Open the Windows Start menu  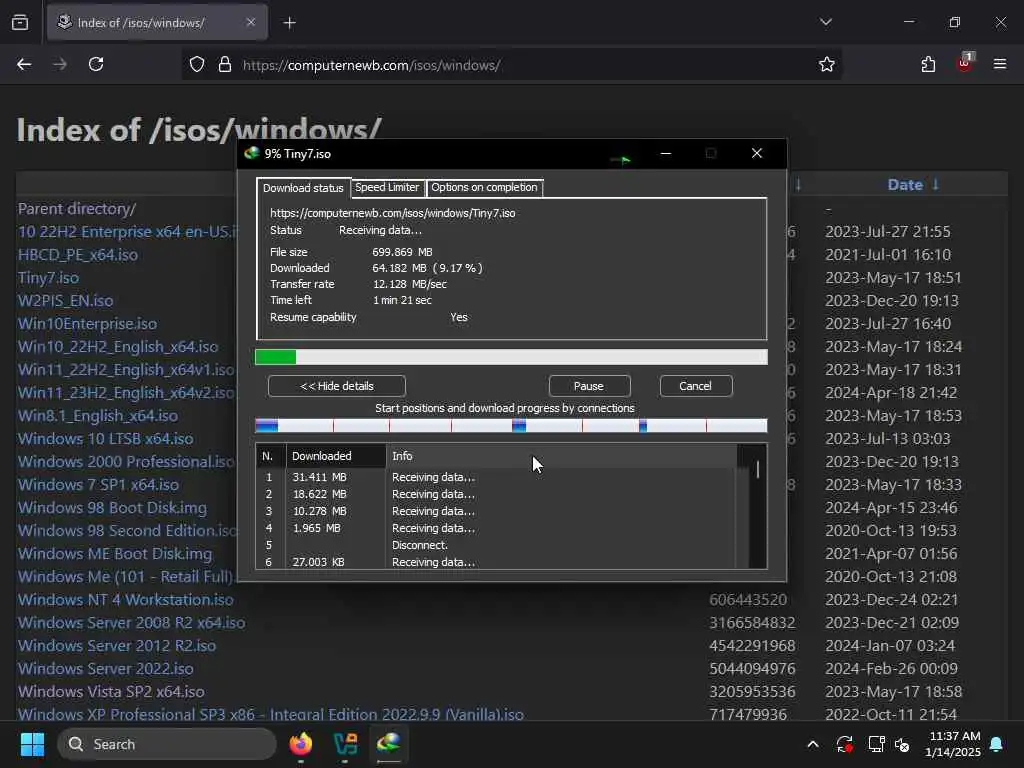coord(32,744)
